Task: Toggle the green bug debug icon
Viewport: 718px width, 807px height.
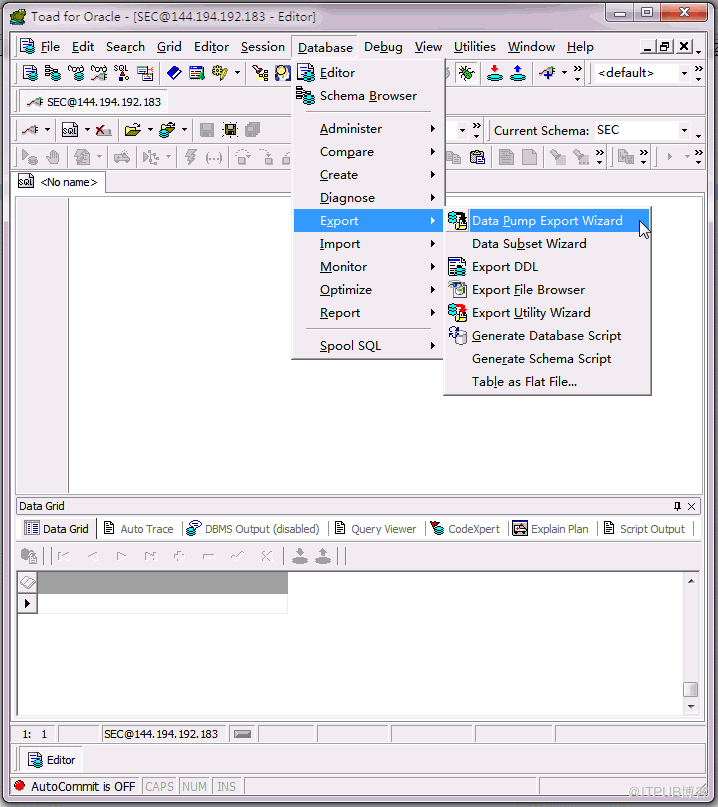Action: (467, 73)
